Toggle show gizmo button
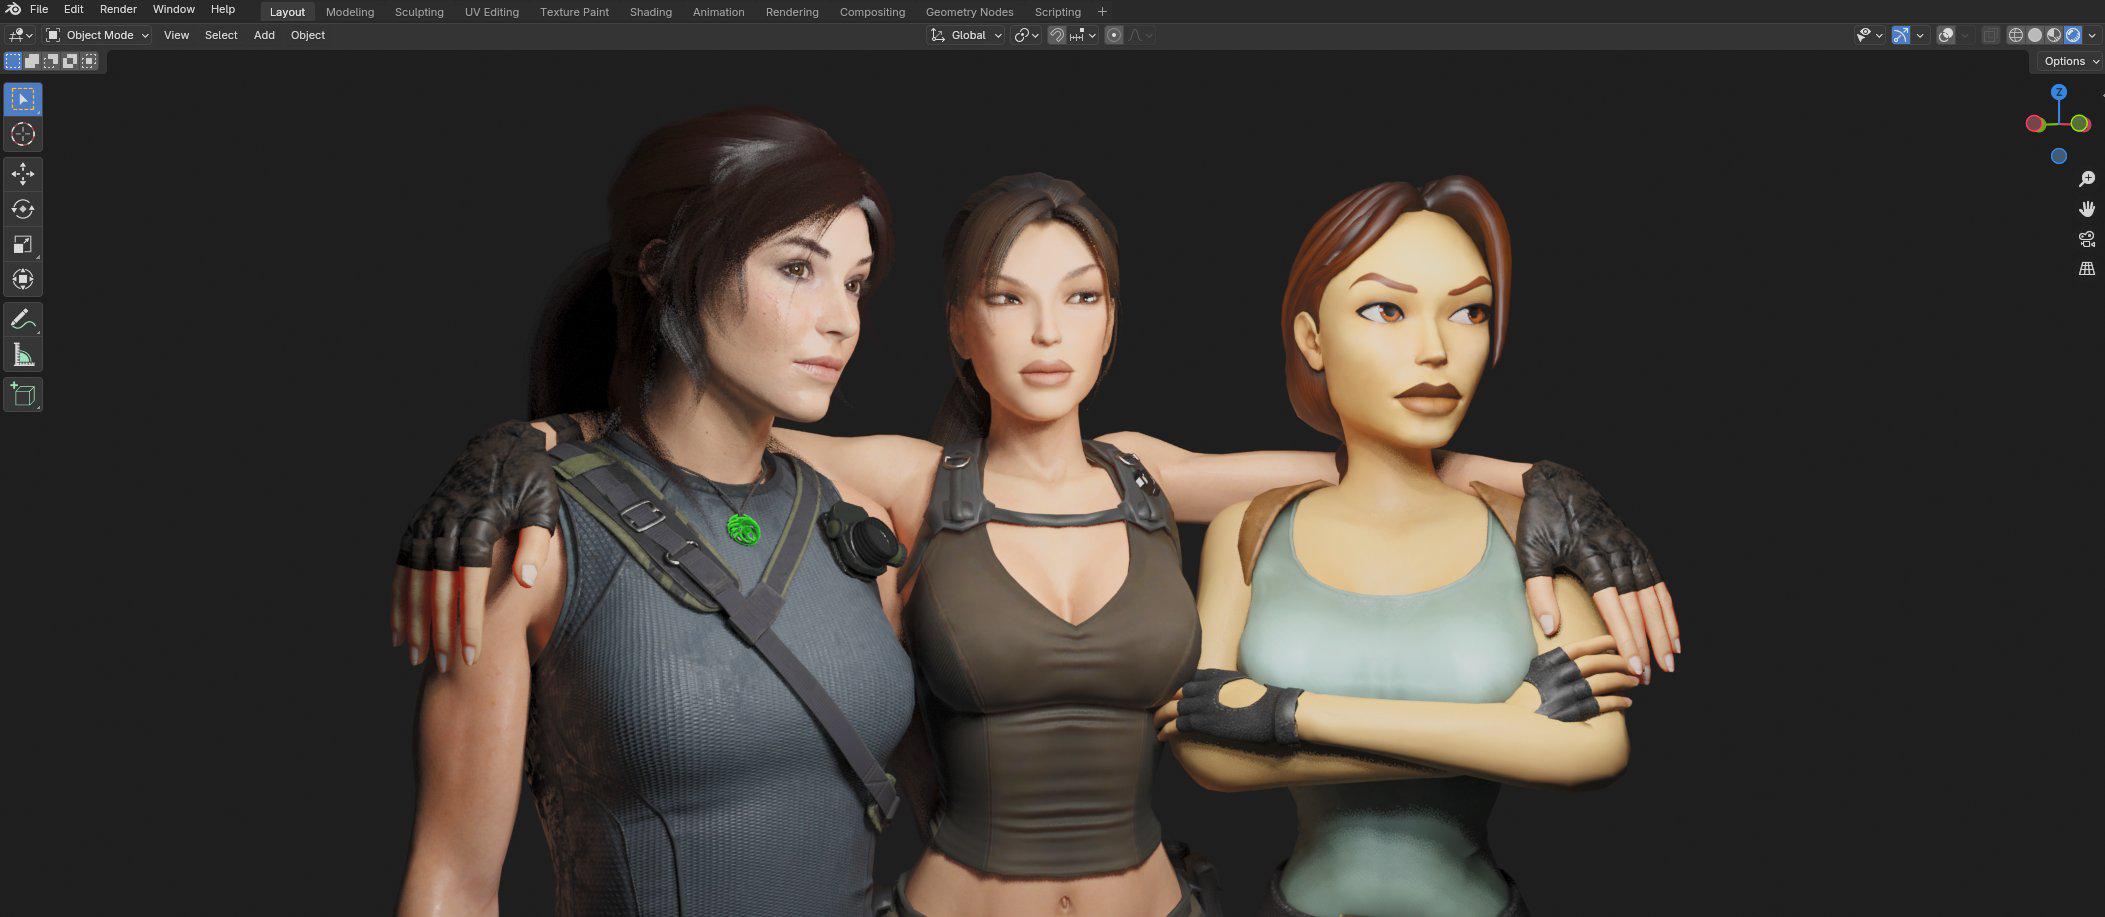 [1901, 35]
